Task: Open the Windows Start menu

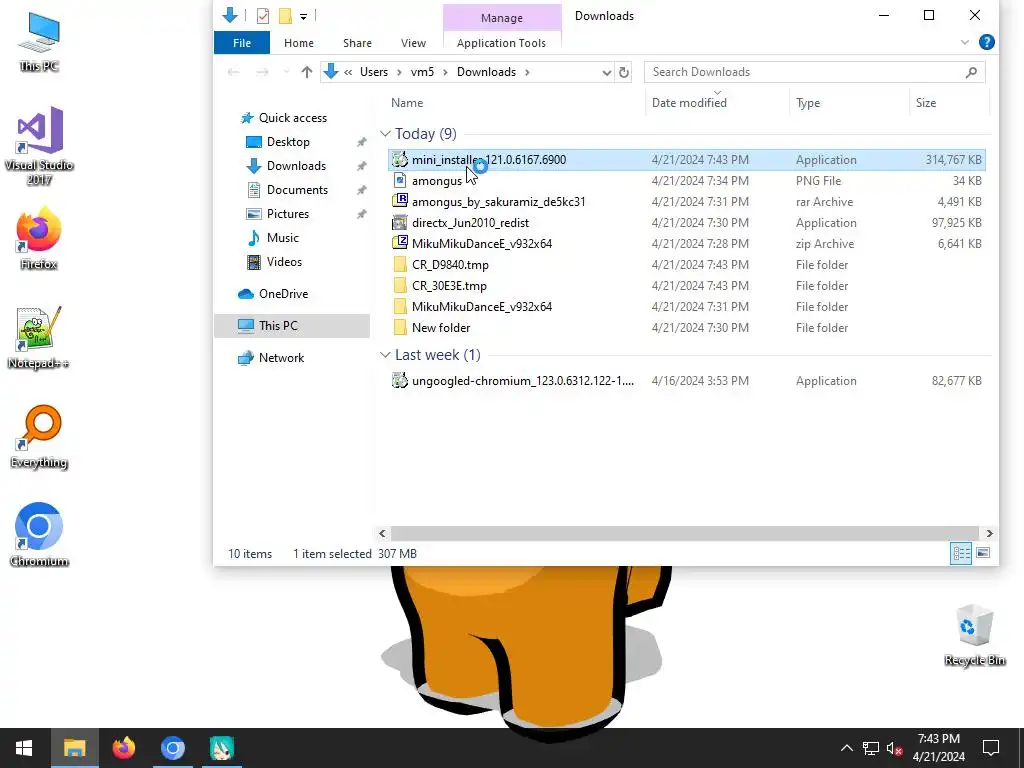Action: tap(24, 748)
